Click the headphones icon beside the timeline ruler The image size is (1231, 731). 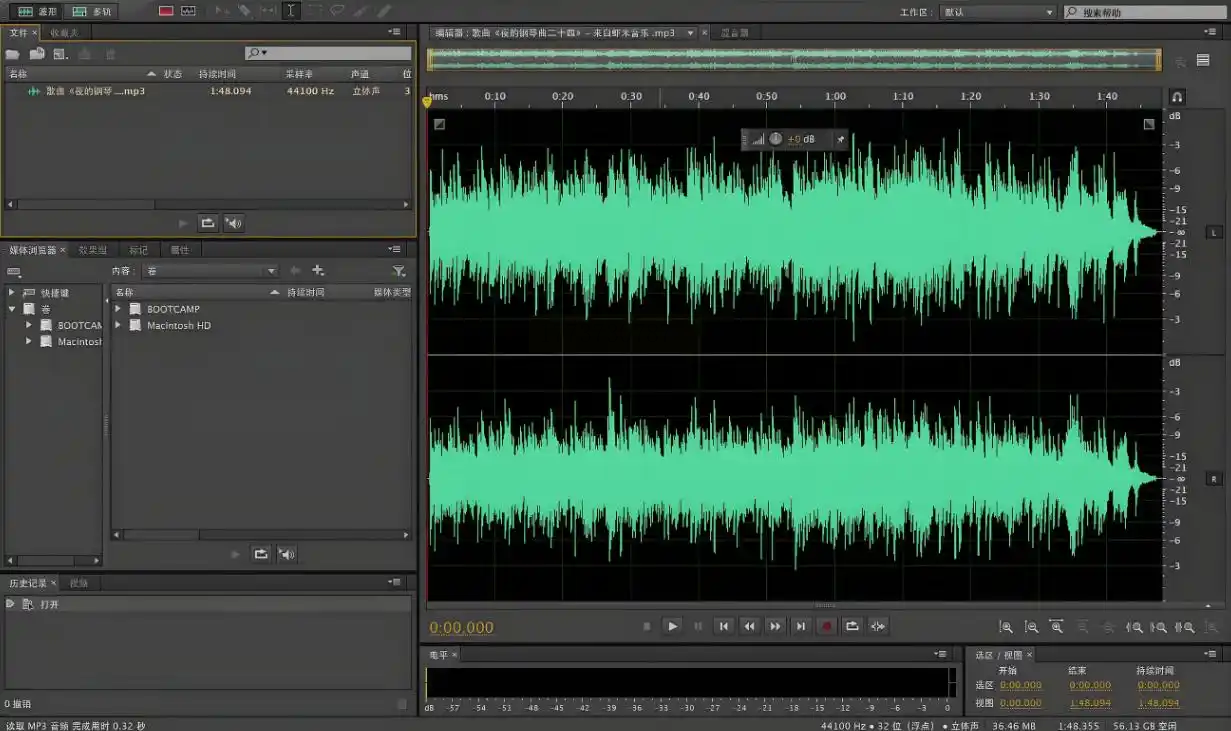pyautogui.click(x=1177, y=97)
